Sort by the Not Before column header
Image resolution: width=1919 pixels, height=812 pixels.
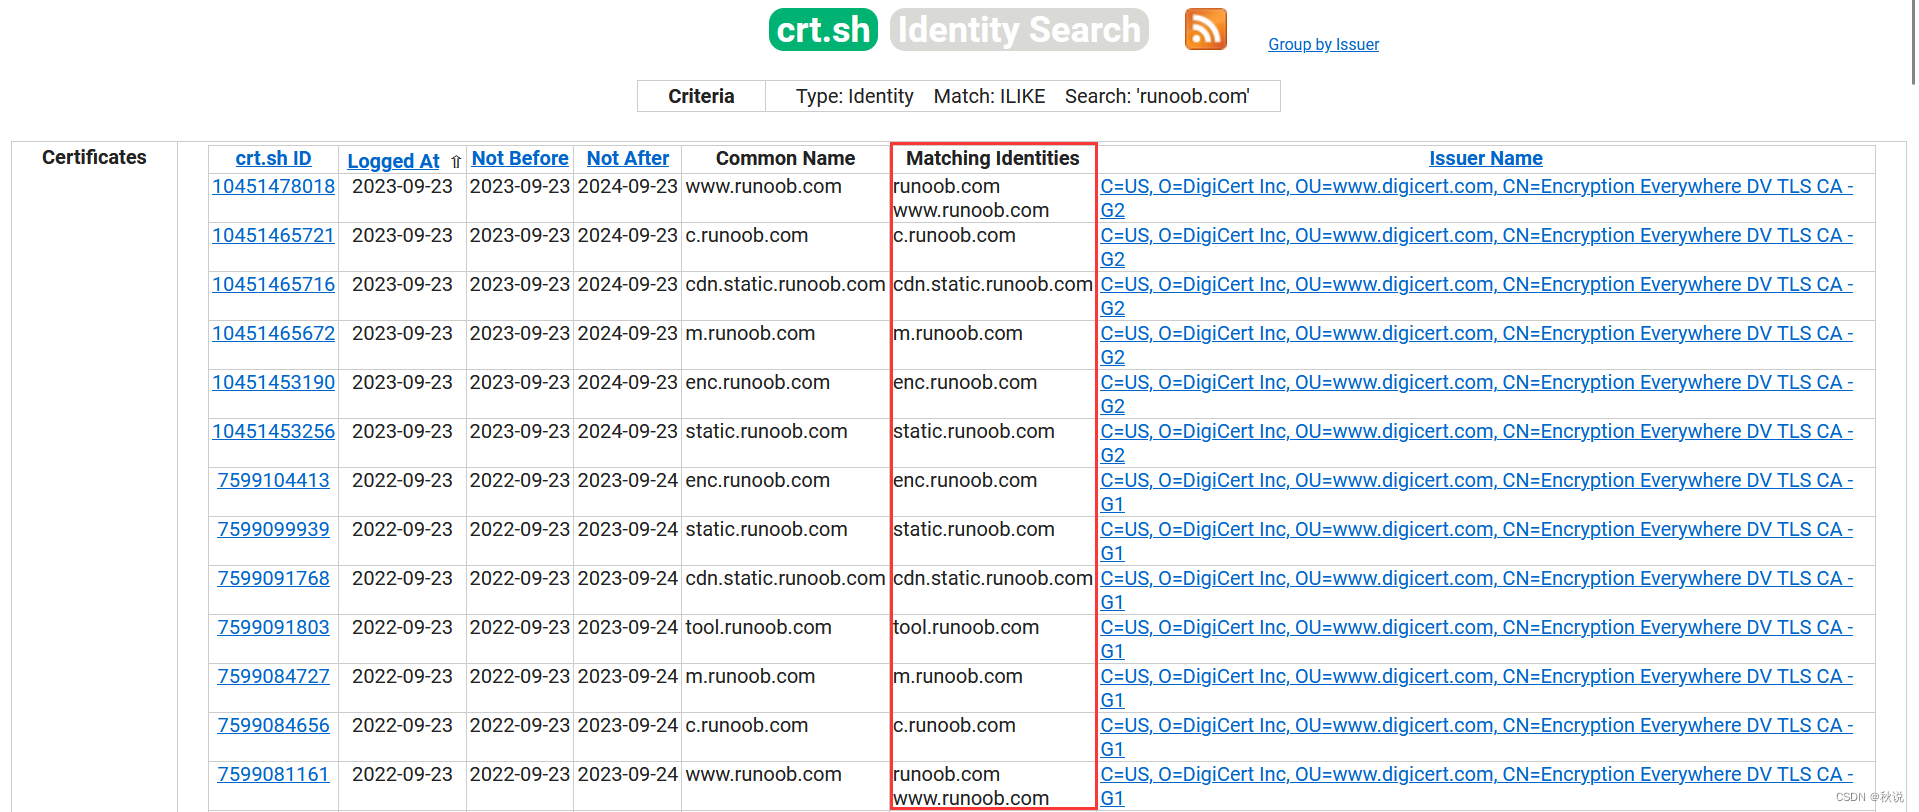click(x=519, y=158)
